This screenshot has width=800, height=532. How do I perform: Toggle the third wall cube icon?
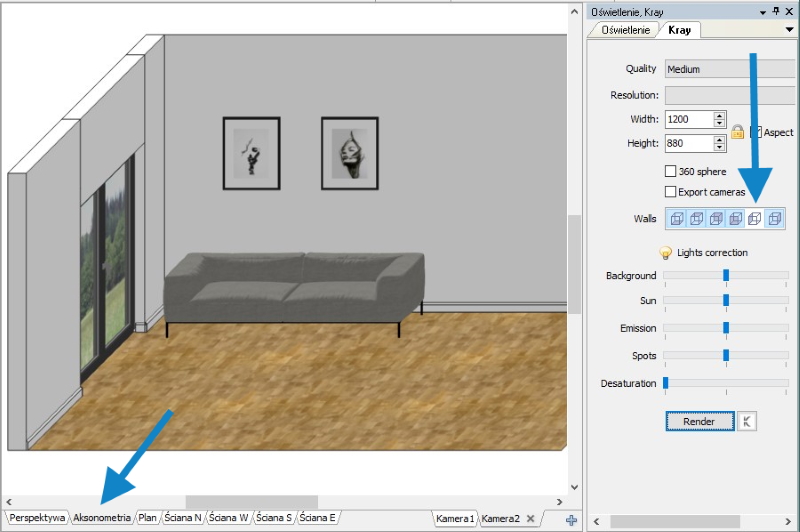click(716, 219)
